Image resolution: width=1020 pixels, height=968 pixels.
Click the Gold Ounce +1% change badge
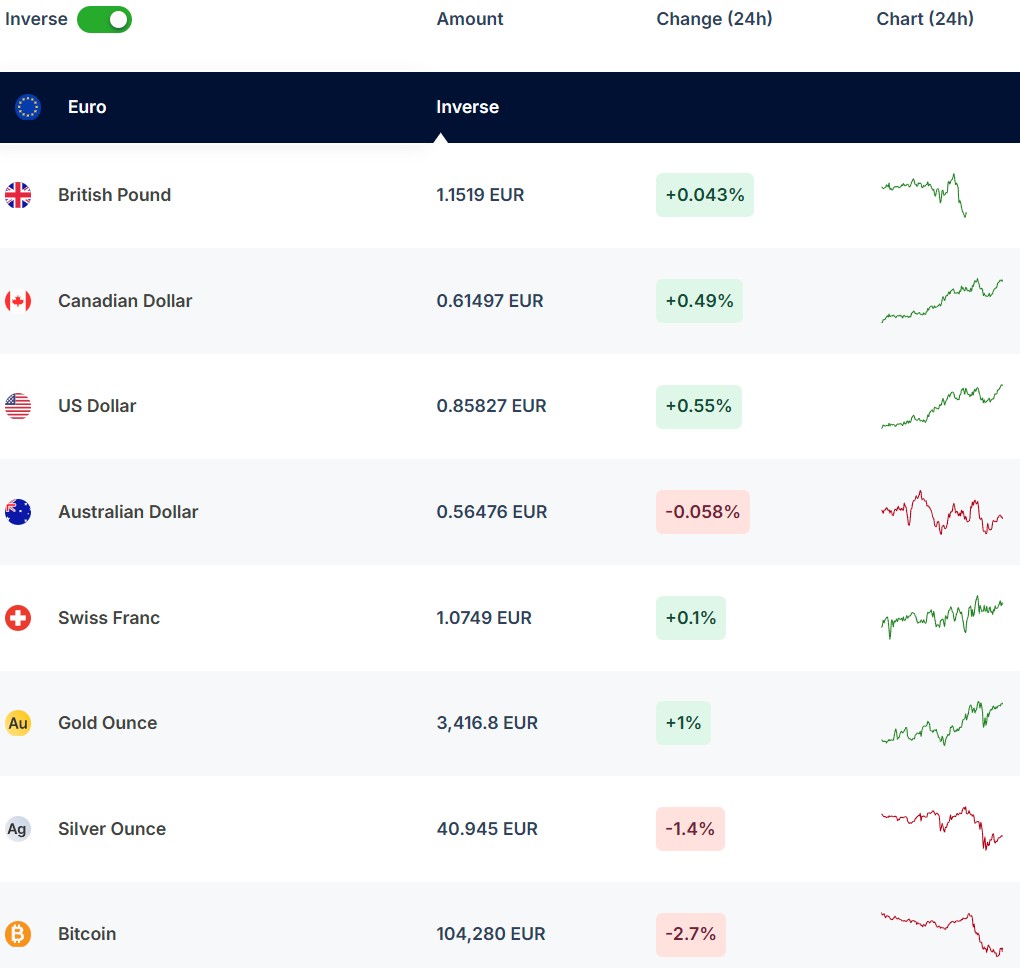click(x=683, y=723)
